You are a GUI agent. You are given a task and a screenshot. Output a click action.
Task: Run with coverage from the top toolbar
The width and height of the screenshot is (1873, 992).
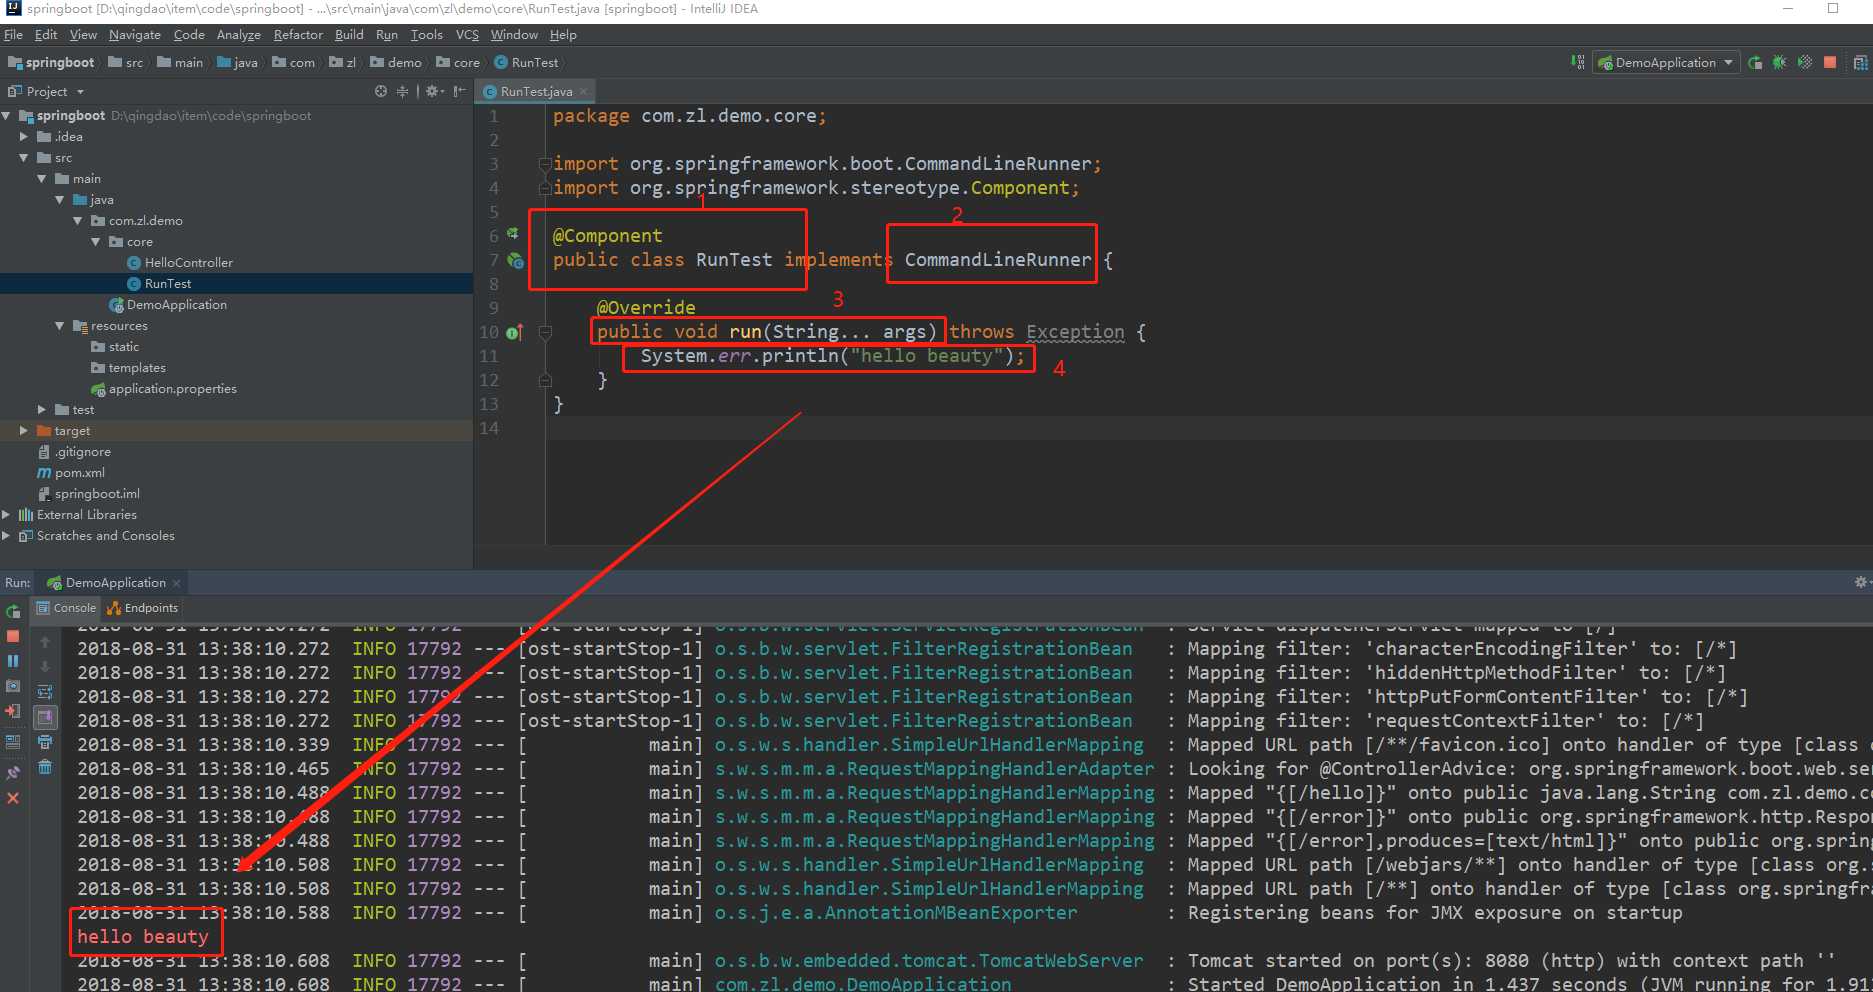[x=1805, y=62]
